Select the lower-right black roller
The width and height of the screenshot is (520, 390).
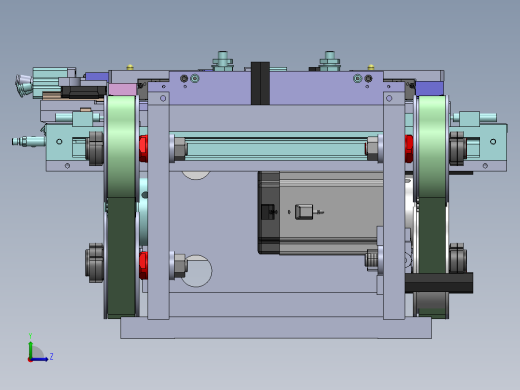tap(458, 258)
